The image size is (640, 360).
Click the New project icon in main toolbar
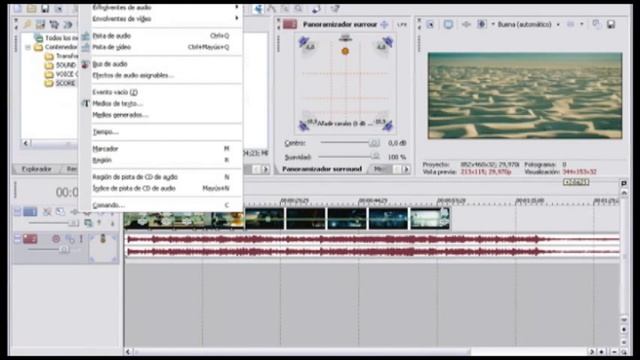click(18, 9)
